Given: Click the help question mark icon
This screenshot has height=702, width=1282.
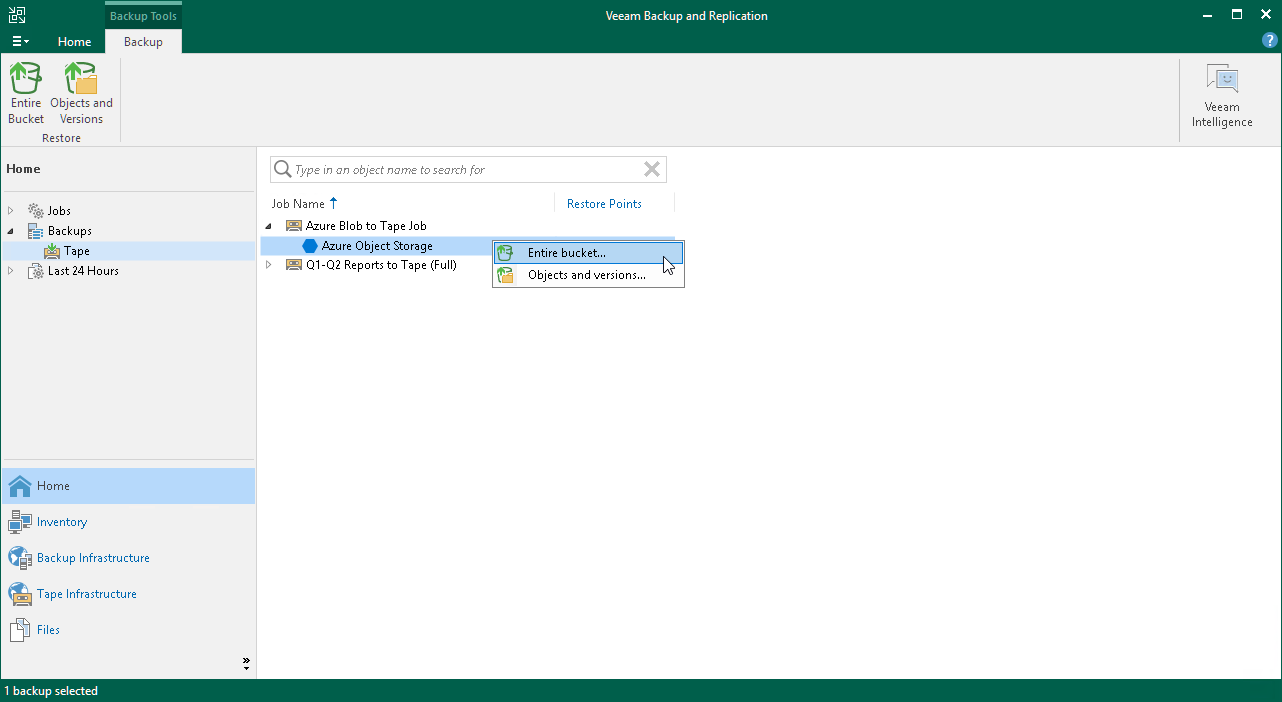Looking at the screenshot, I should pyautogui.click(x=1269, y=40).
